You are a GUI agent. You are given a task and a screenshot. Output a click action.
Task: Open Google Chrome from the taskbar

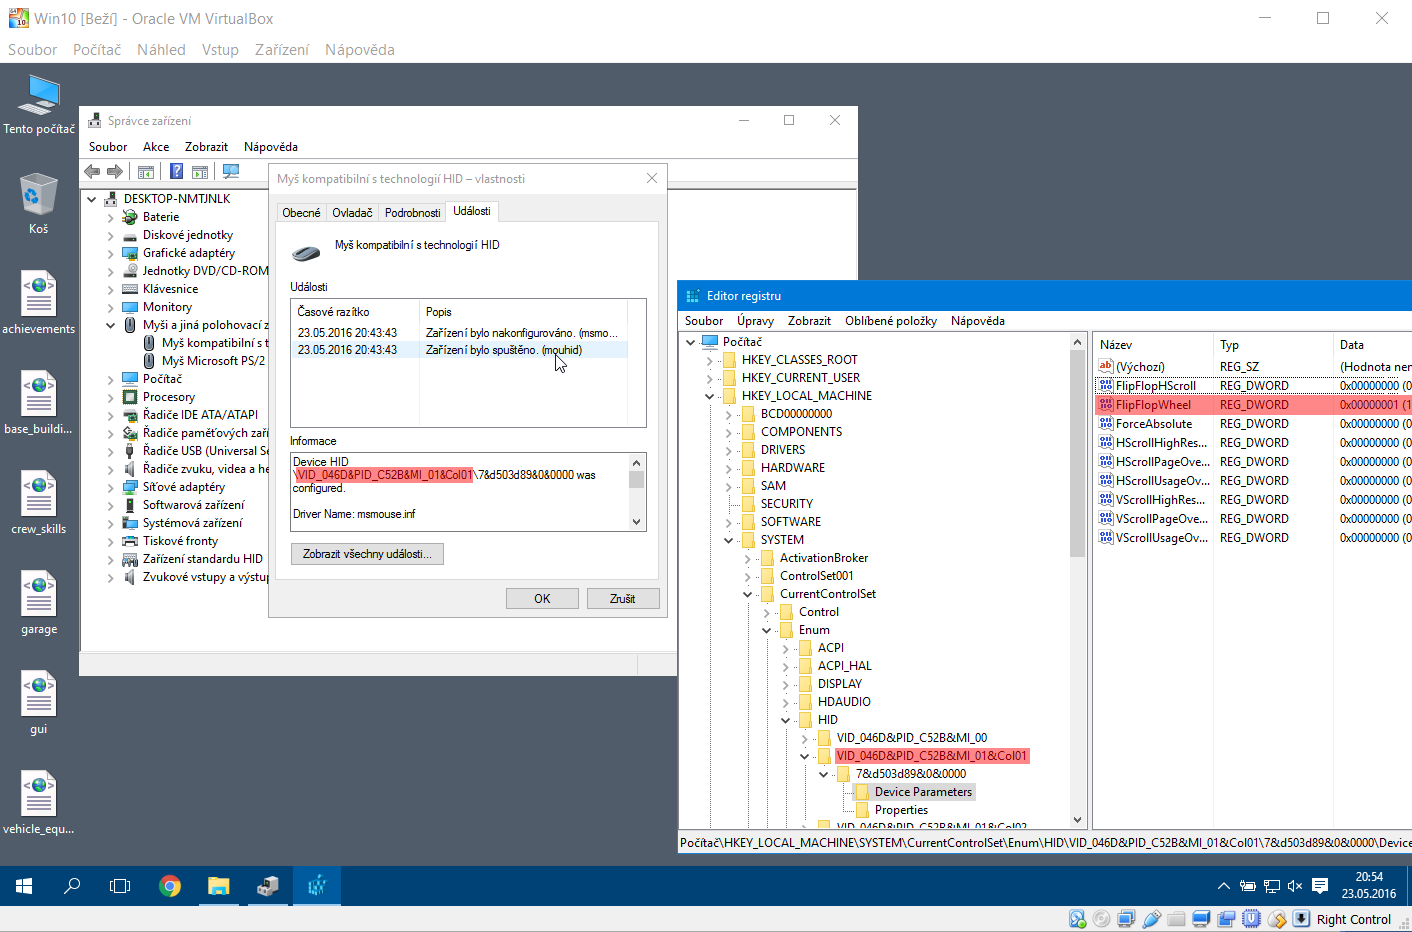point(170,886)
